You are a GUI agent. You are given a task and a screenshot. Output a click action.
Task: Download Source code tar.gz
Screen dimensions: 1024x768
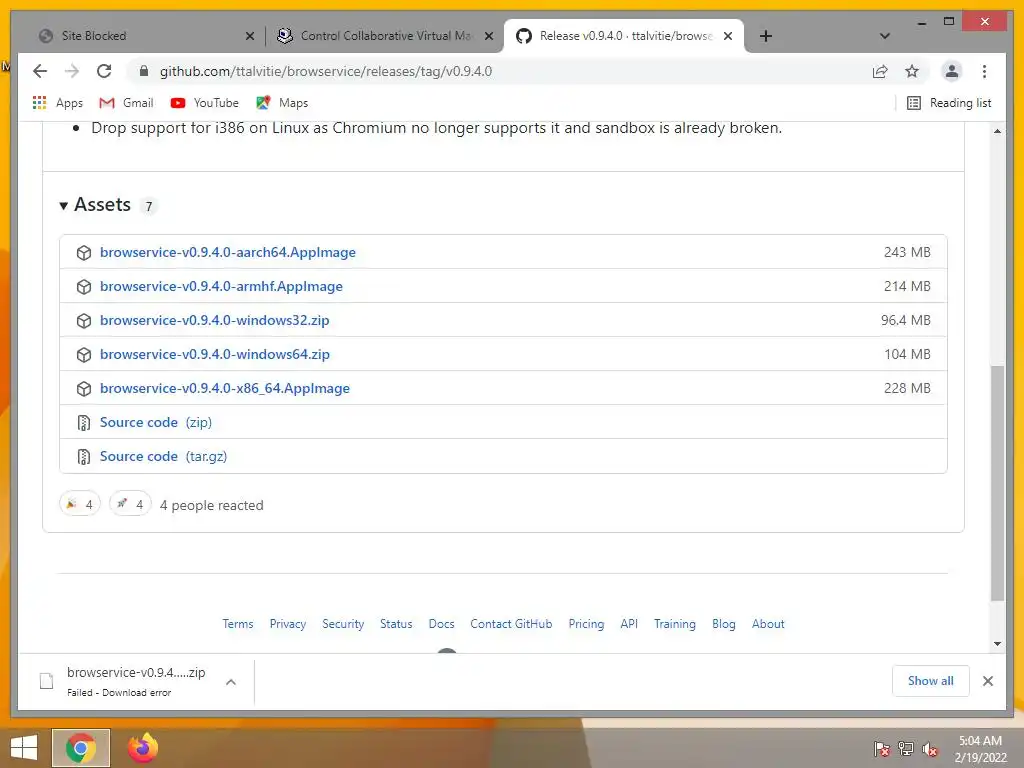pos(163,456)
